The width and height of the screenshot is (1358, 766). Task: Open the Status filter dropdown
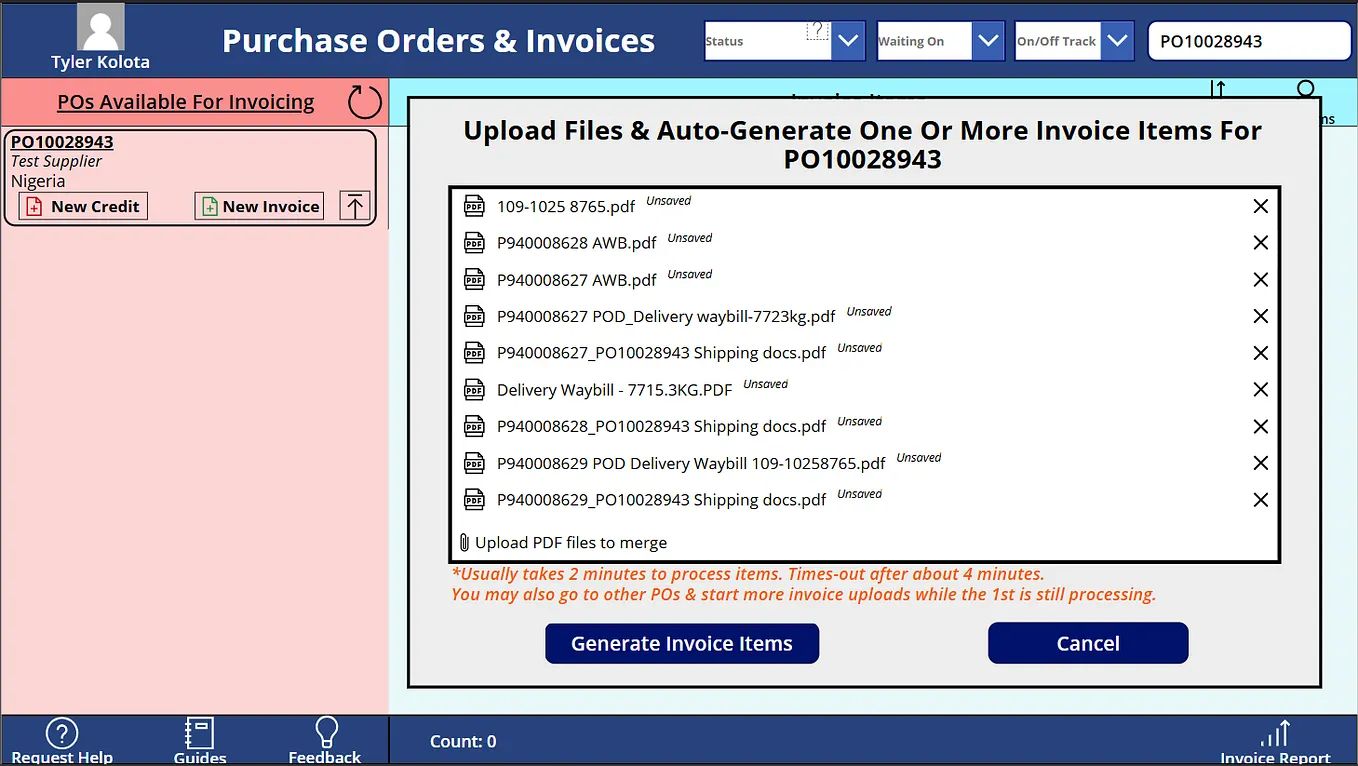(x=848, y=40)
